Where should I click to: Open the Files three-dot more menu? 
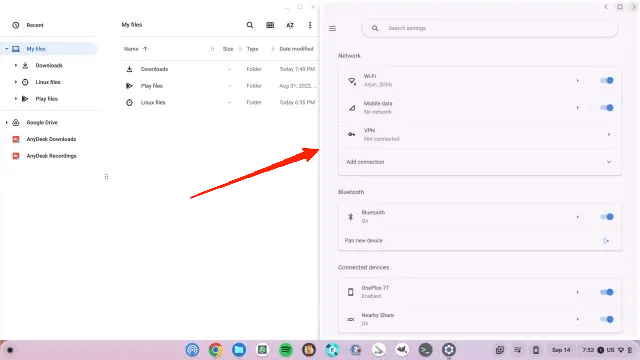coord(310,25)
